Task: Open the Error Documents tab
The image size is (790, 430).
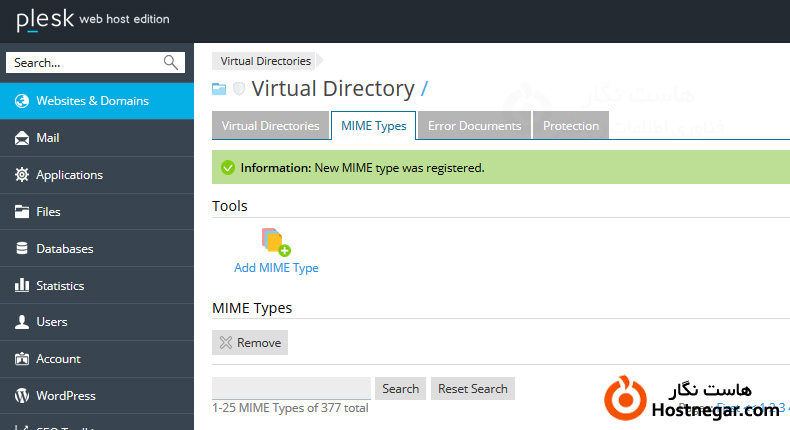Action: (x=474, y=126)
